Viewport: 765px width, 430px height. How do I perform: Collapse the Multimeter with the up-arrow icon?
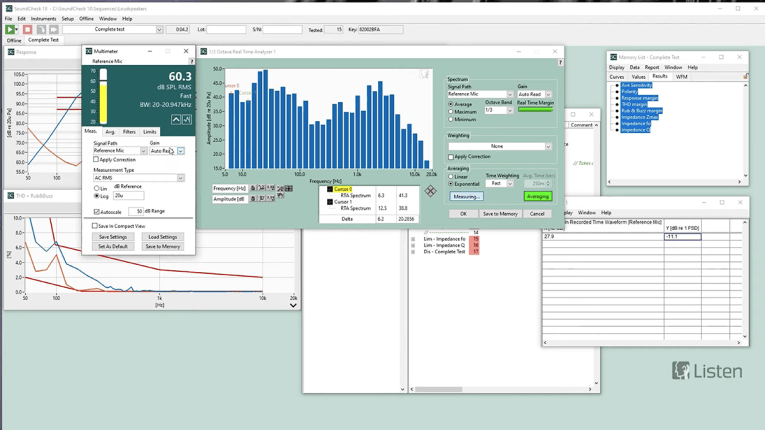coord(176,119)
